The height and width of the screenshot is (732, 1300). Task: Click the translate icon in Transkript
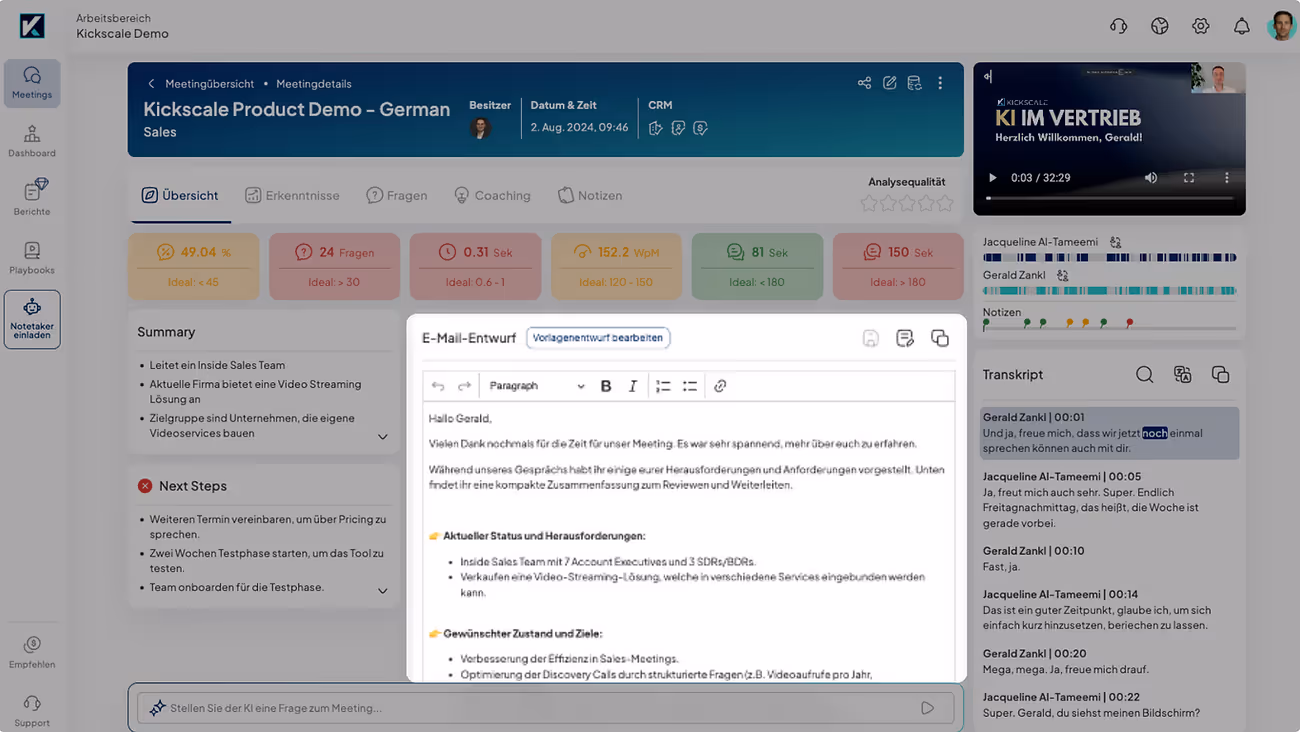click(x=1183, y=374)
